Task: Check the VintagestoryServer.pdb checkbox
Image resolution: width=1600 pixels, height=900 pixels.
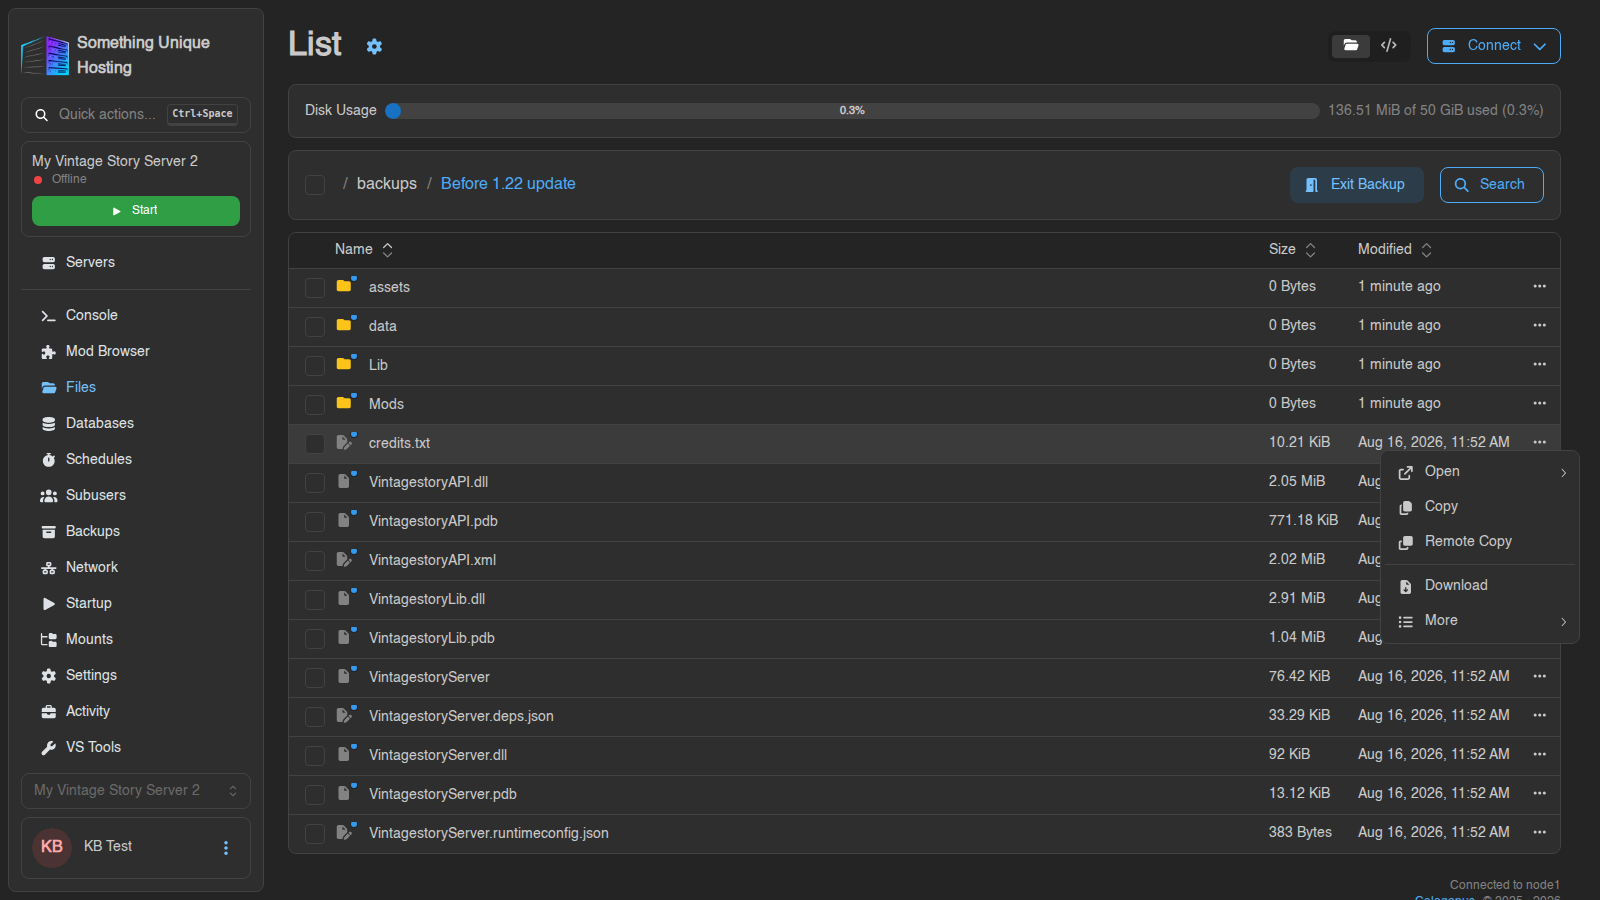Action: point(315,795)
